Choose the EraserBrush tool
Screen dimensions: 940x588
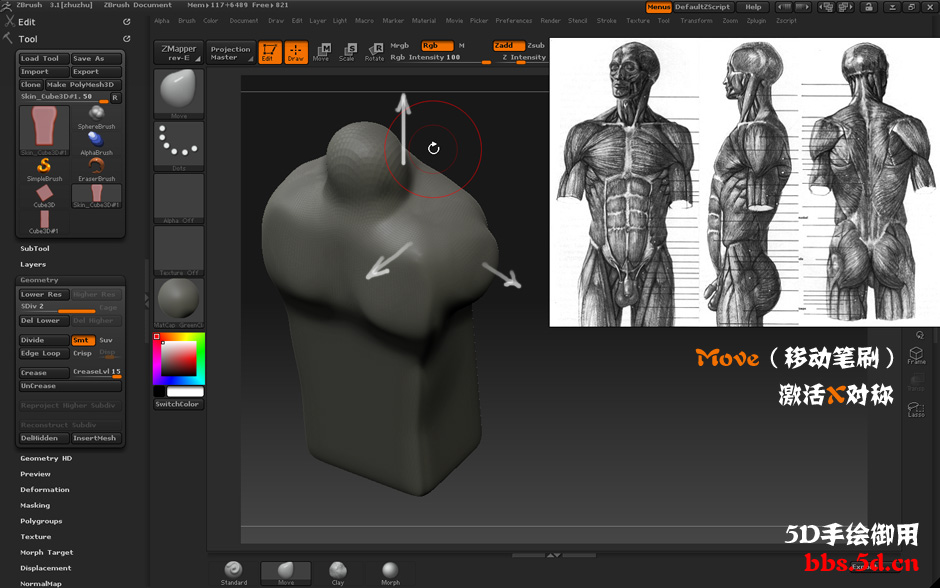(96, 170)
